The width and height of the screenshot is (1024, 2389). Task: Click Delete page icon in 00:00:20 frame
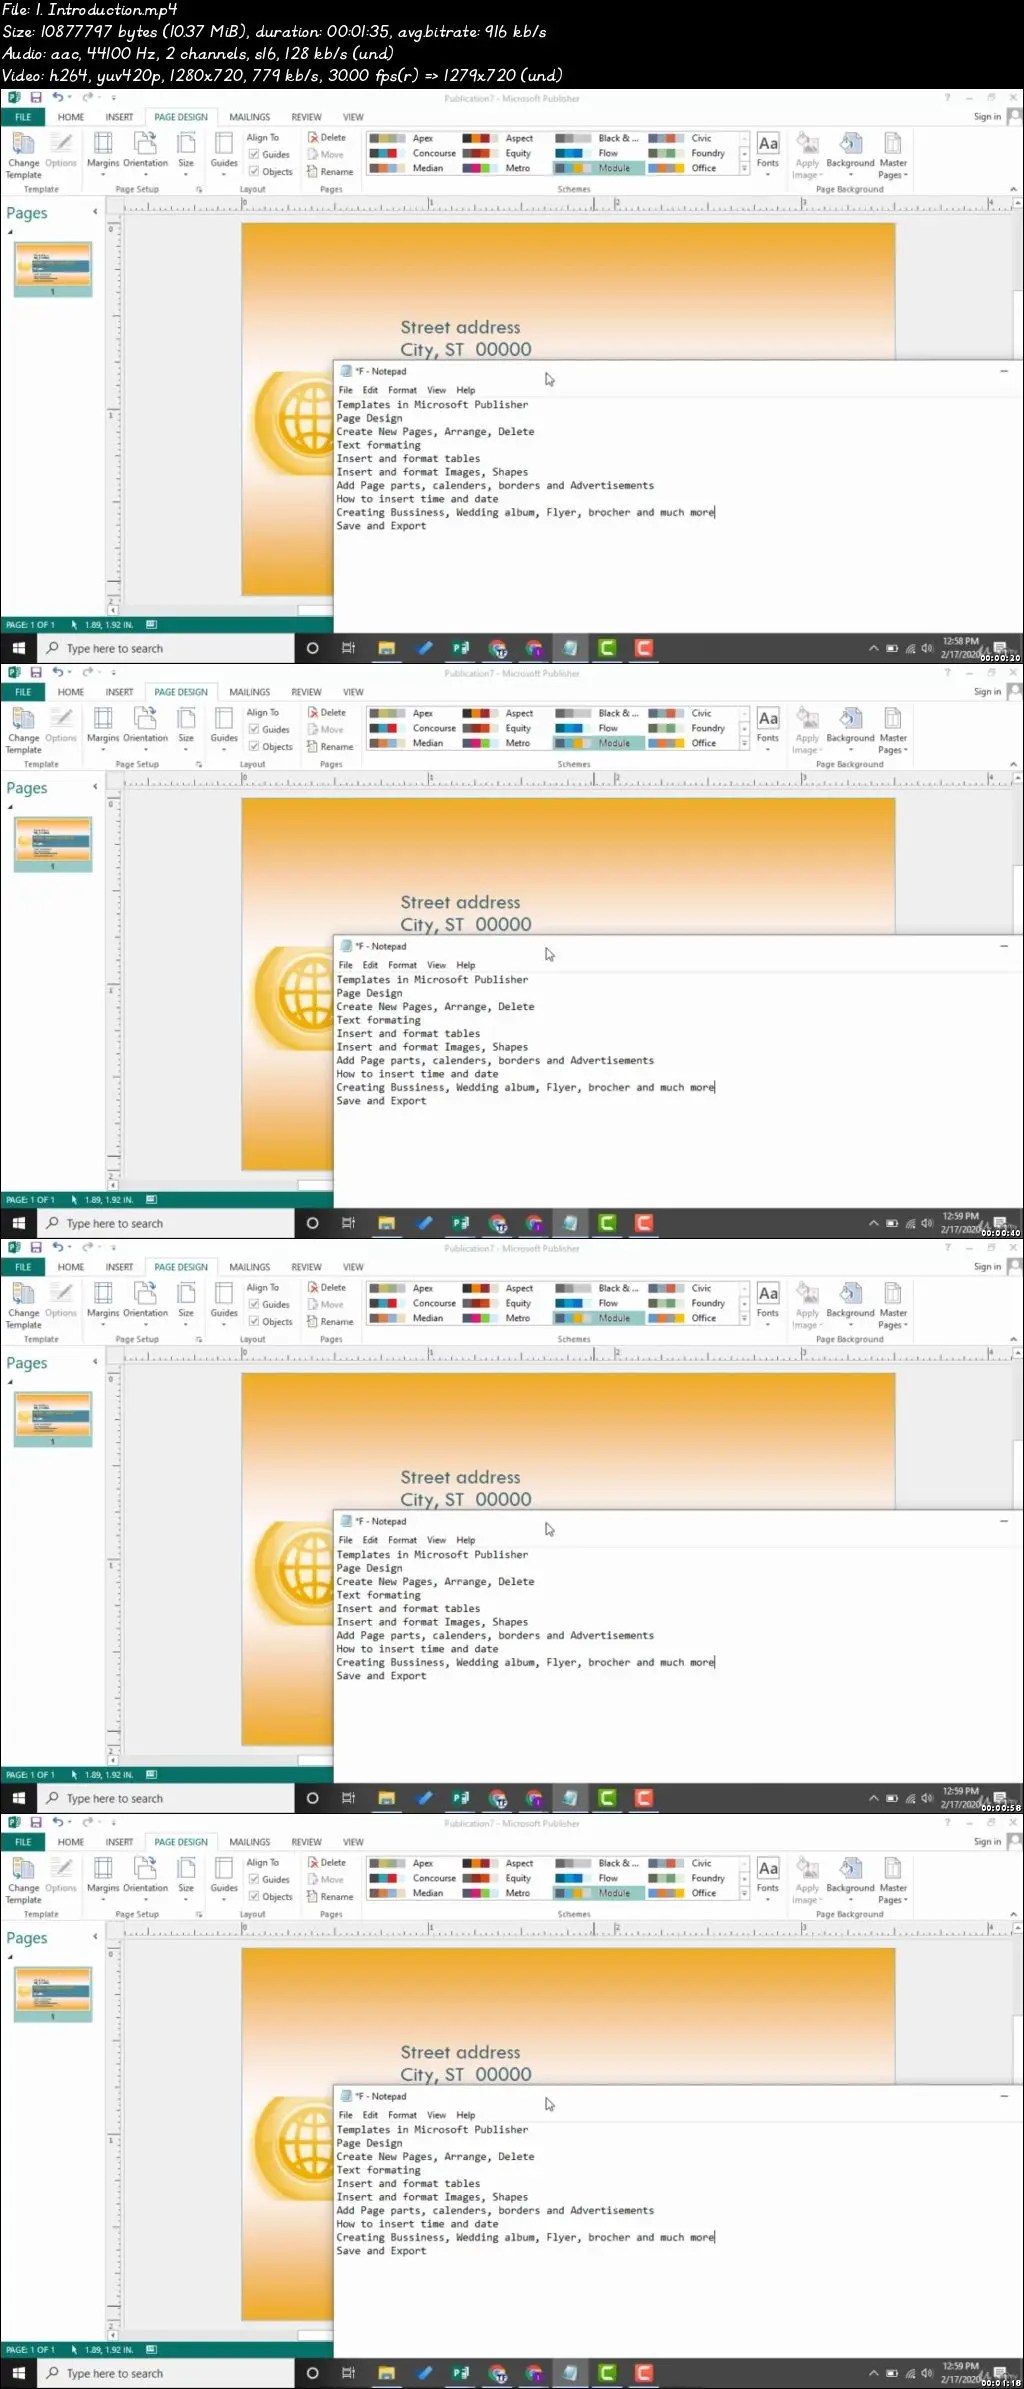pos(313,138)
